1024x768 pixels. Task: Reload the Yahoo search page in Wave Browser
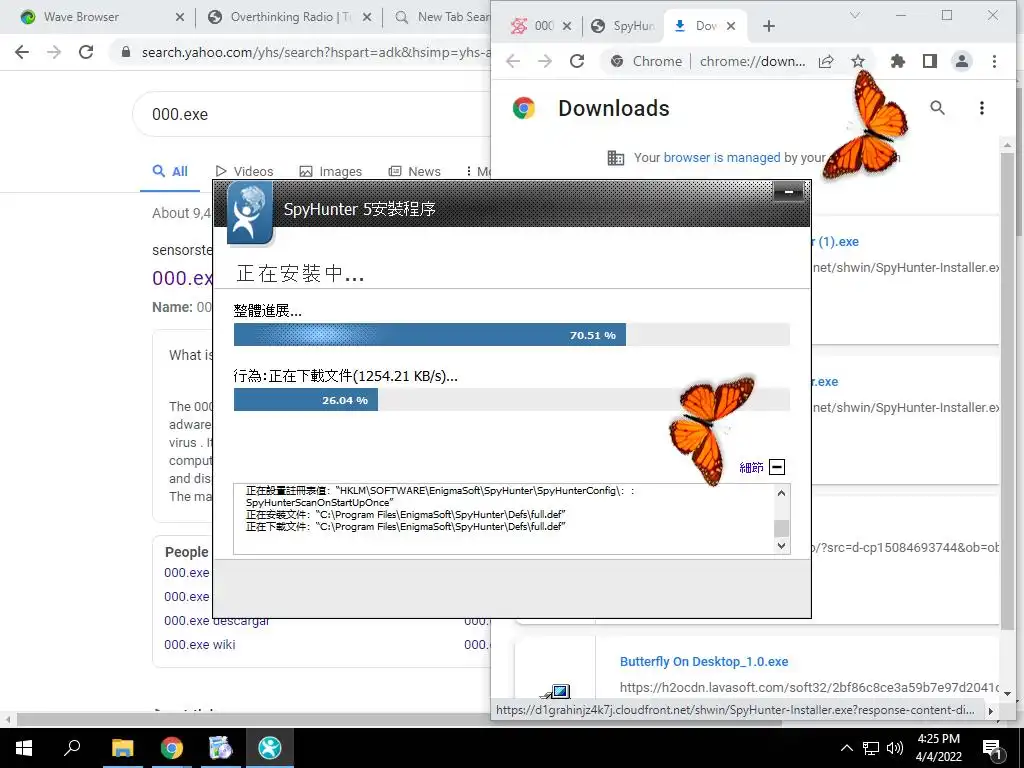86,52
